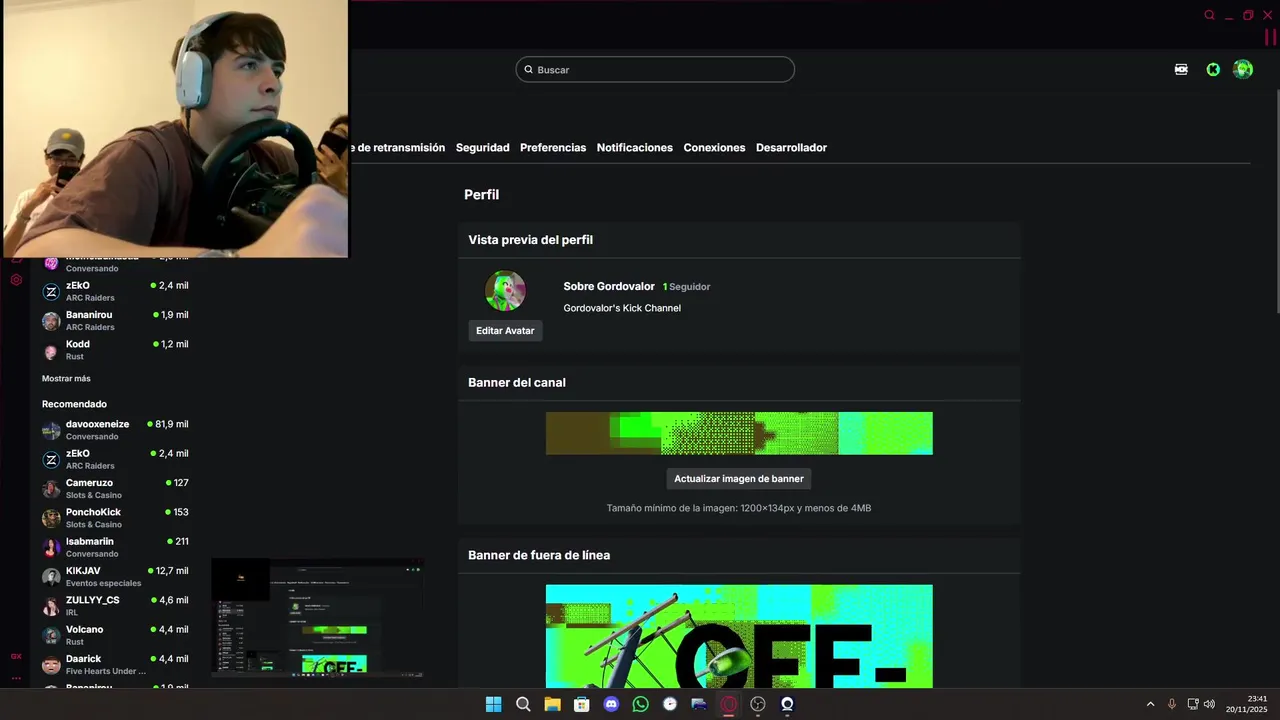
Task: Expand followed channels with Mostrar más
Action: pyautogui.click(x=66, y=378)
